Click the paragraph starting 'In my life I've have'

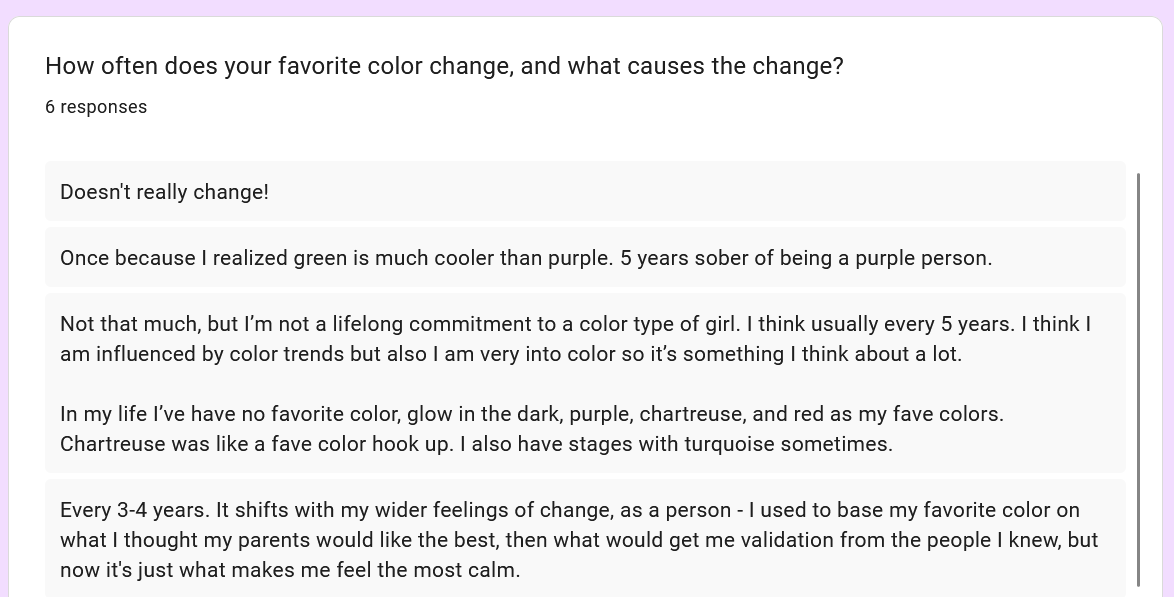pos(531,428)
